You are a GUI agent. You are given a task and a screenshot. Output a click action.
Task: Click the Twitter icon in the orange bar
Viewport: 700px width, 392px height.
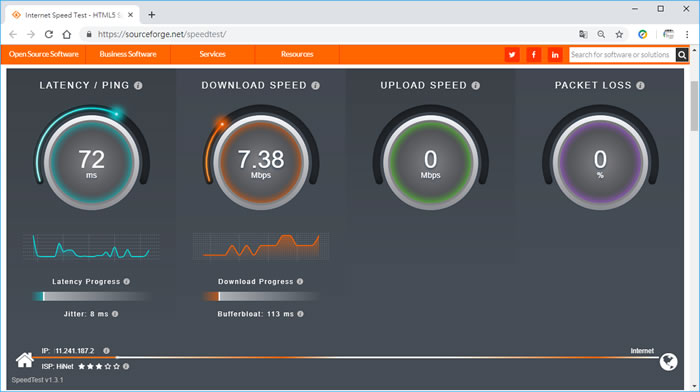pos(512,55)
